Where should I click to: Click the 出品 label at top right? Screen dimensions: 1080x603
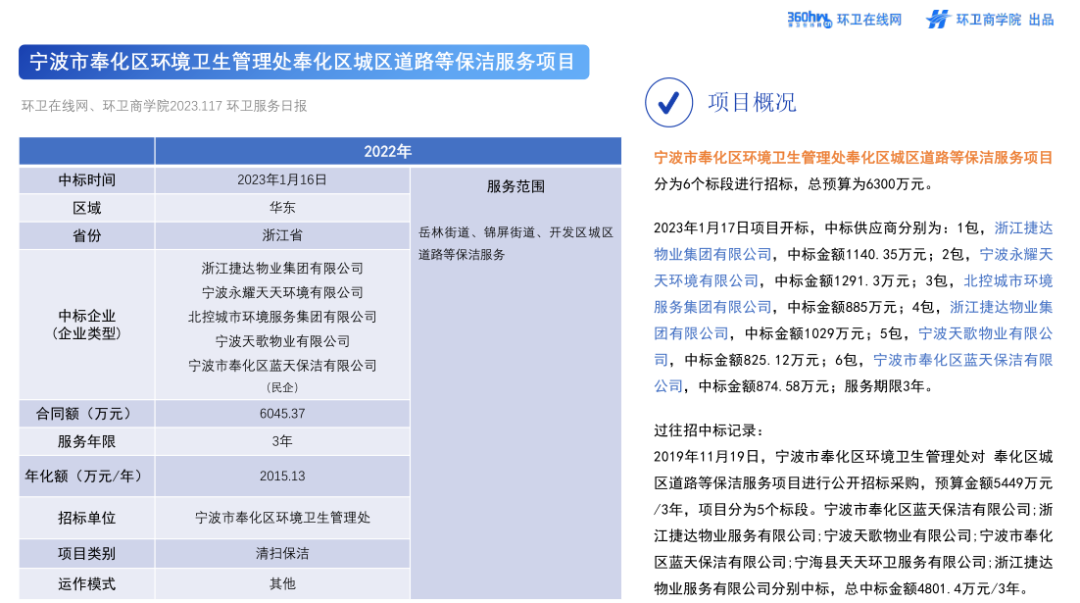tap(1041, 20)
